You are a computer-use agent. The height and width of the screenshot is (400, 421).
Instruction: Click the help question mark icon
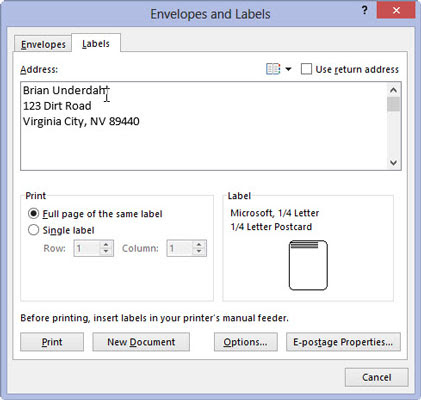click(x=365, y=10)
